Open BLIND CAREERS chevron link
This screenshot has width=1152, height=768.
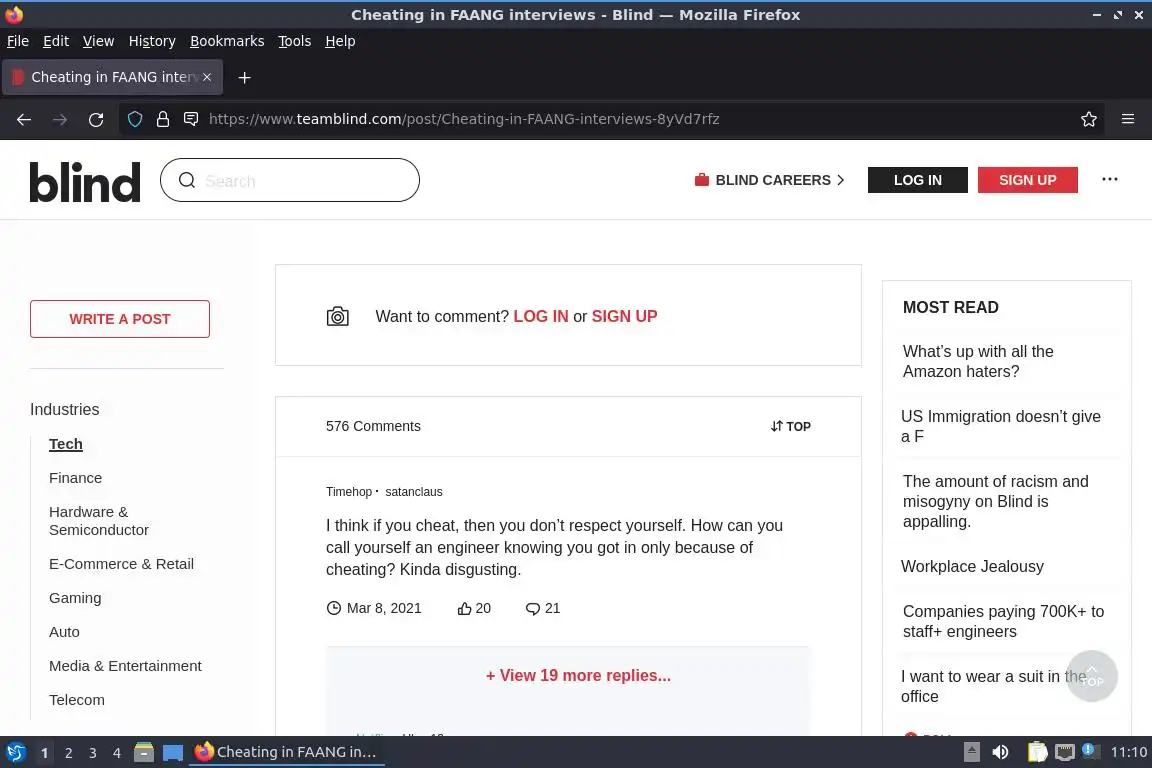(x=770, y=180)
